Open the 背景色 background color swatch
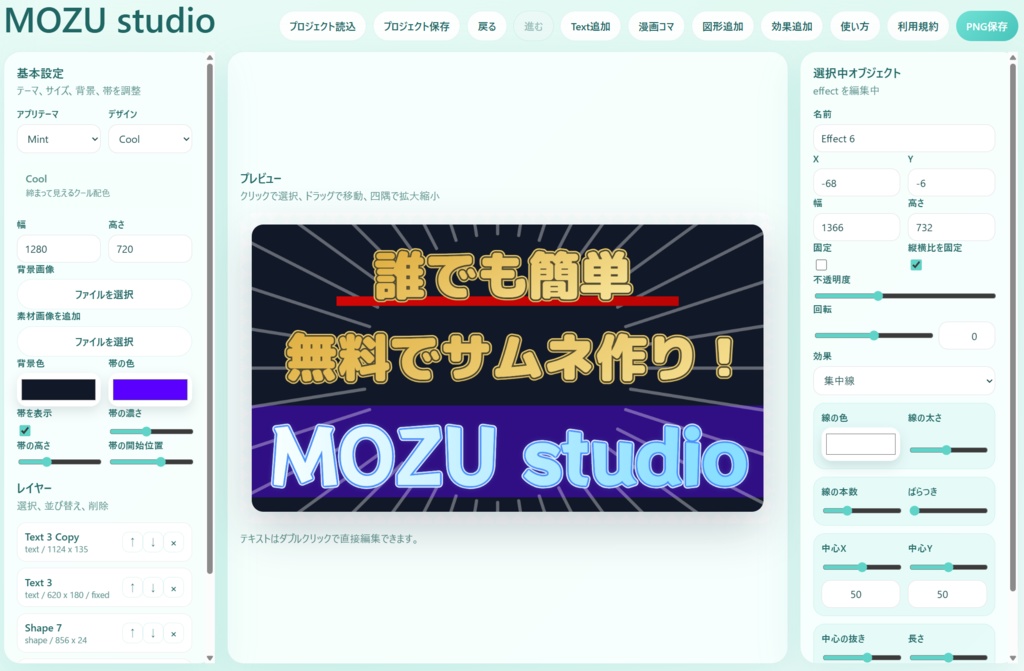Image resolution: width=1024 pixels, height=671 pixels. [57, 389]
